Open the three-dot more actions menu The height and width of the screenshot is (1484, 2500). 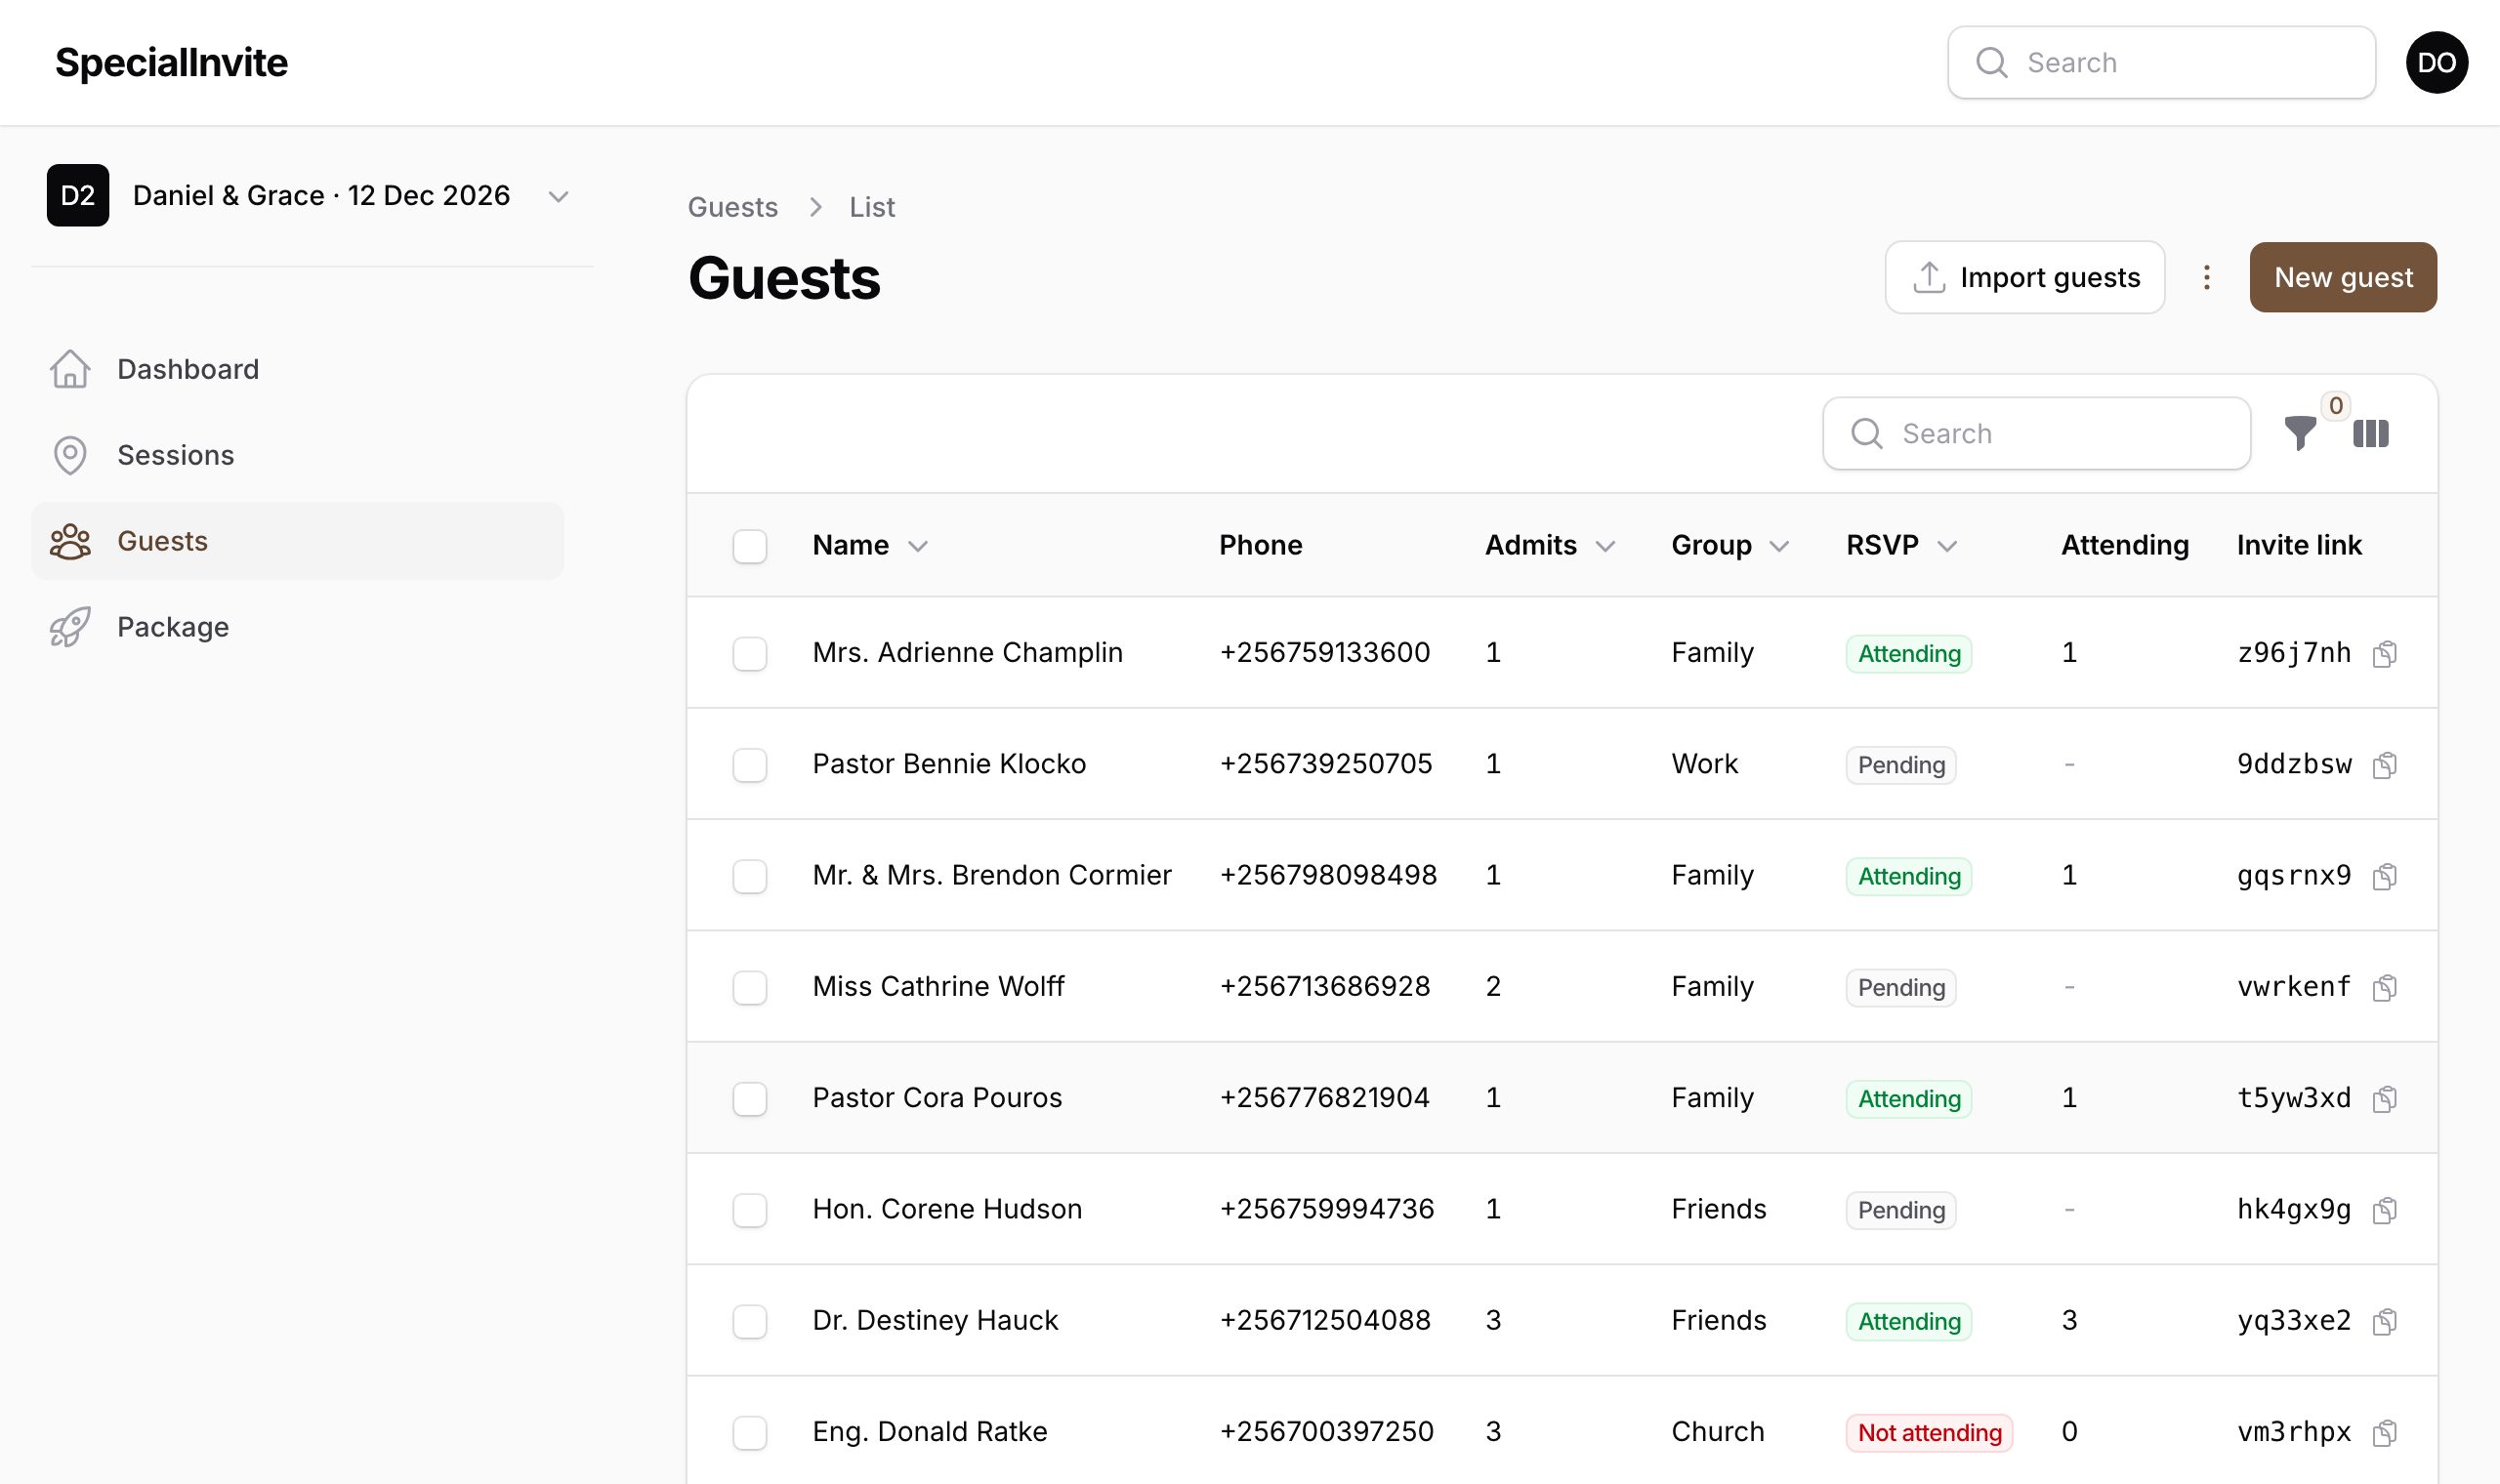[x=2207, y=277]
